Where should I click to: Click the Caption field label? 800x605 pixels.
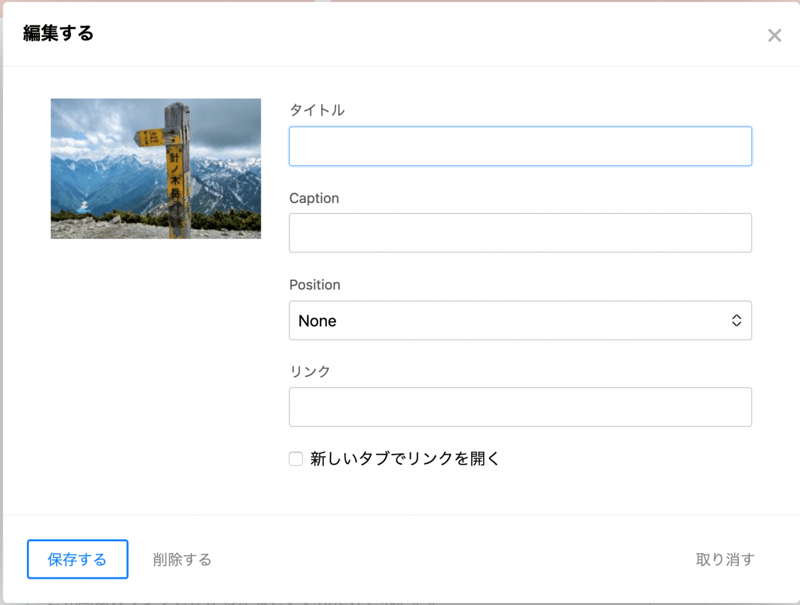(314, 198)
